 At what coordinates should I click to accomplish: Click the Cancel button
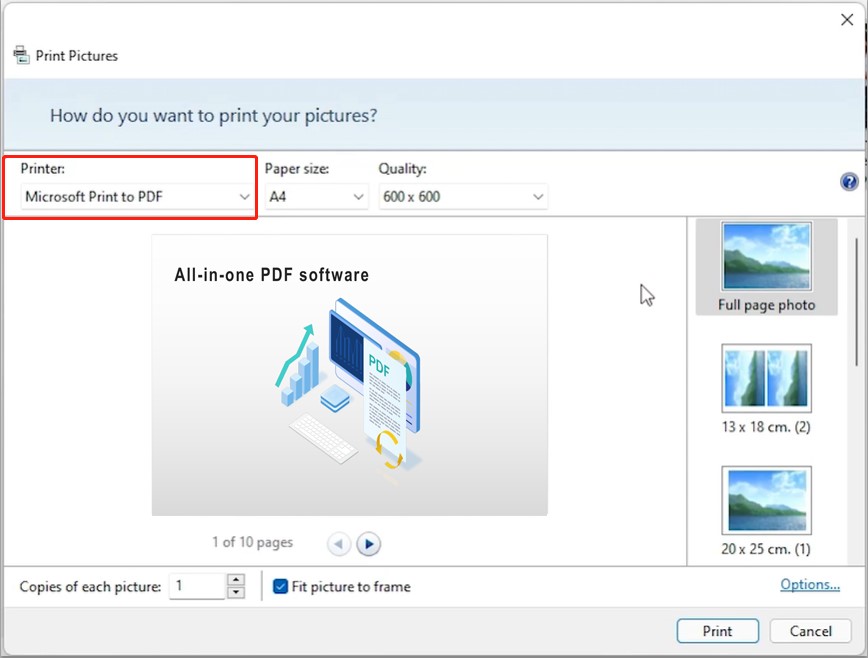[x=810, y=631]
